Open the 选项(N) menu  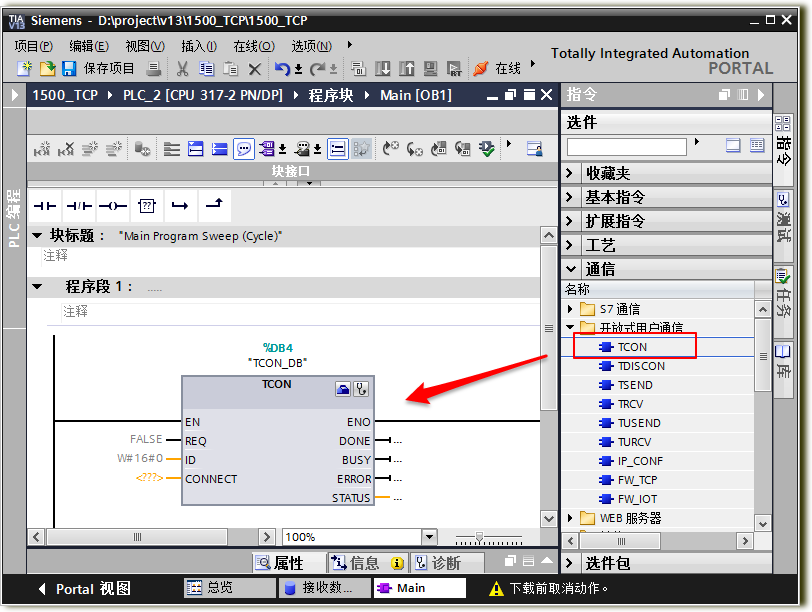[311, 46]
